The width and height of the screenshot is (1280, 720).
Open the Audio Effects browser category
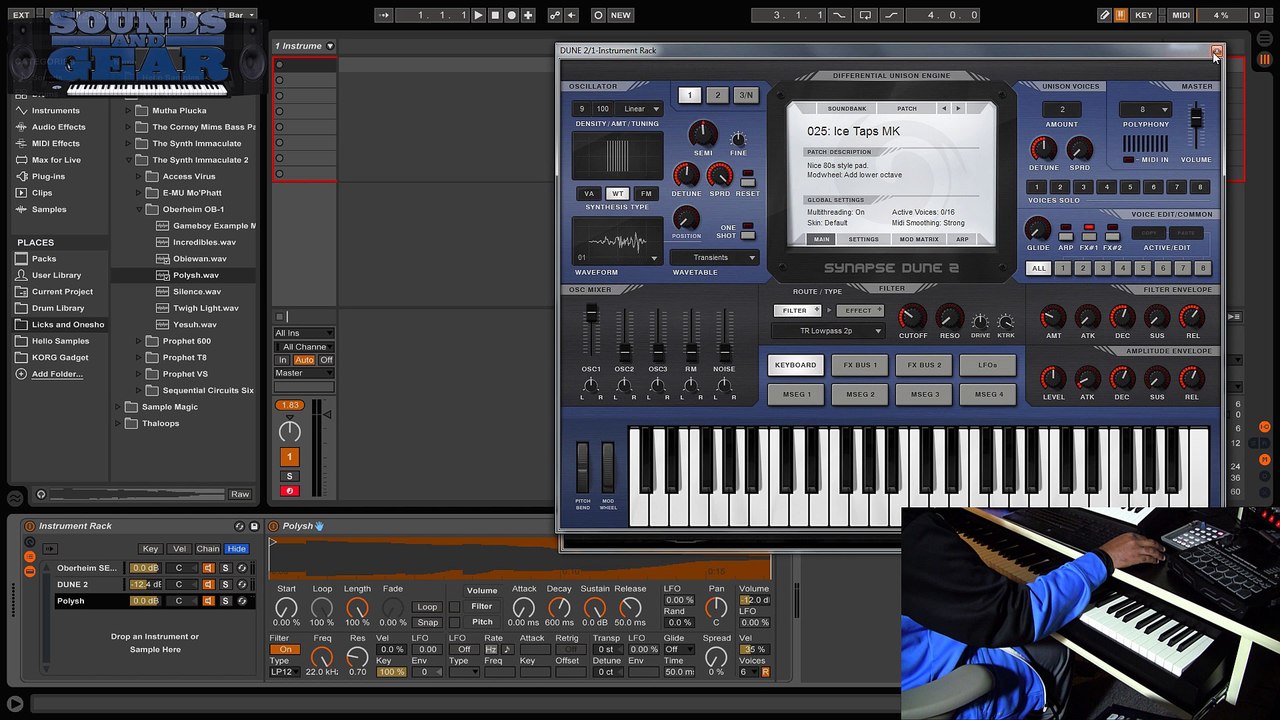pyautogui.click(x=58, y=127)
